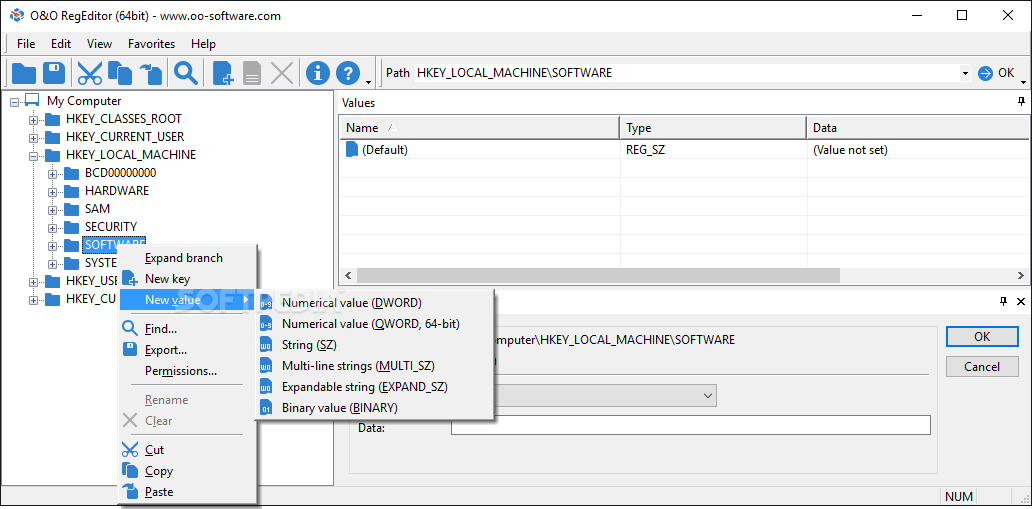Collapse the My Computer tree node
The width and height of the screenshot is (1032, 509).
tap(14, 101)
